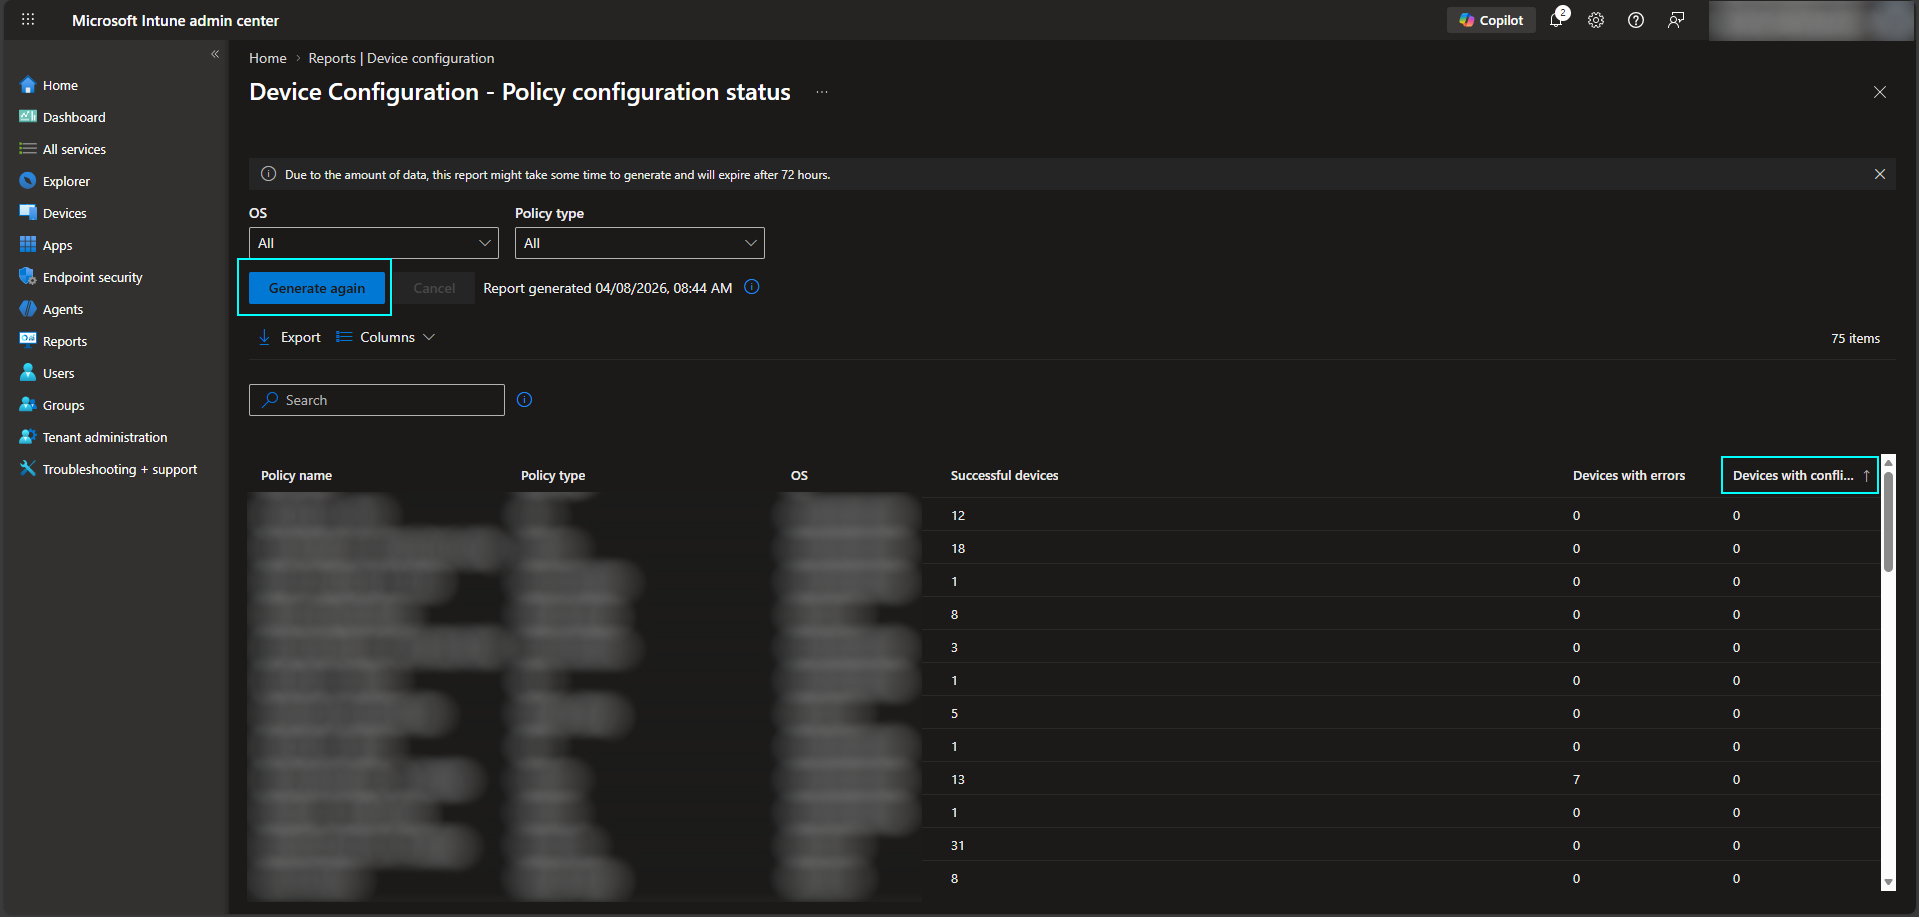Select the successful devices value 12
This screenshot has height=917, width=1919.
click(958, 515)
